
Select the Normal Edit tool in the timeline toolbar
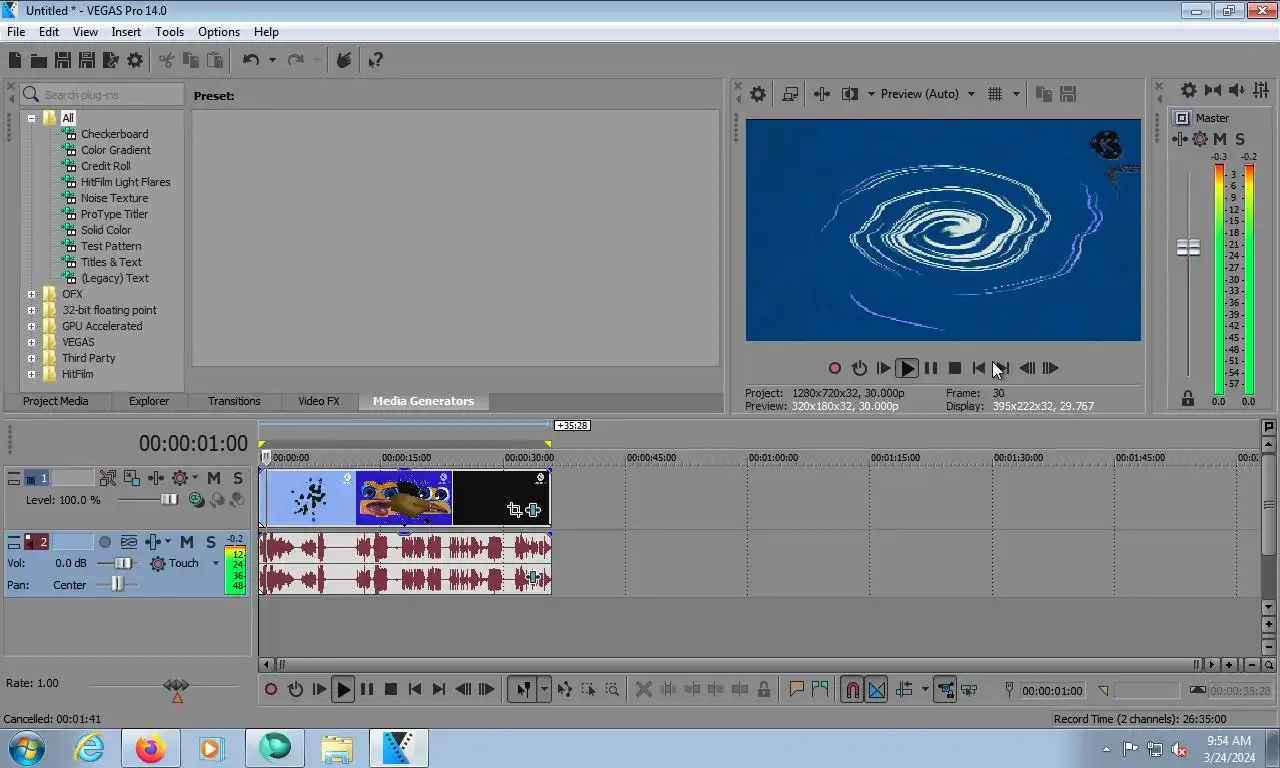[x=523, y=689]
